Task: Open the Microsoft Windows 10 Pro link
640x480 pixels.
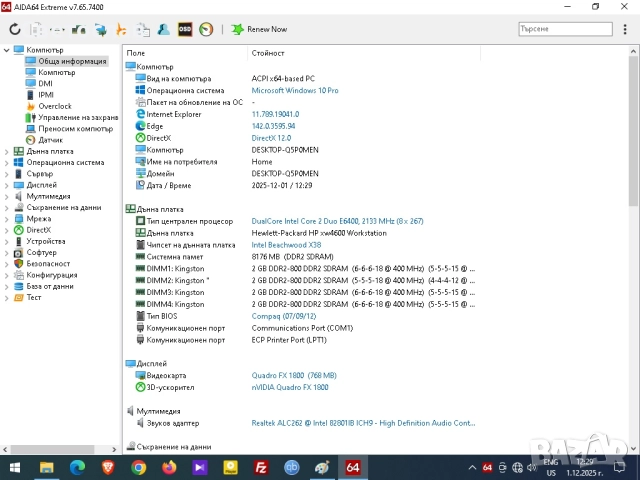Action: coord(295,91)
